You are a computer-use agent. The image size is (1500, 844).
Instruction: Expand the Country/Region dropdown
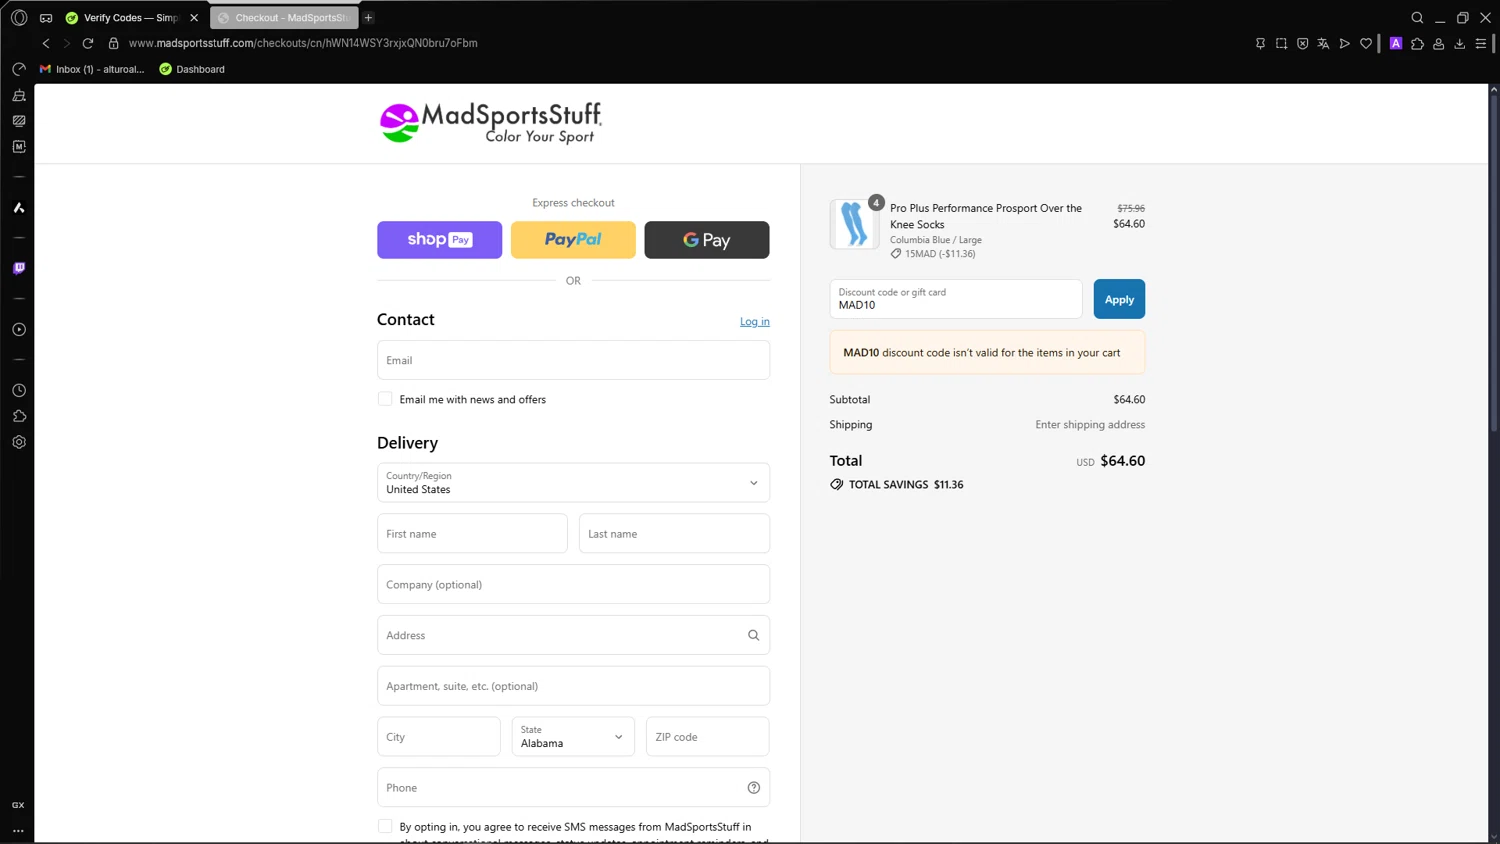tap(573, 483)
